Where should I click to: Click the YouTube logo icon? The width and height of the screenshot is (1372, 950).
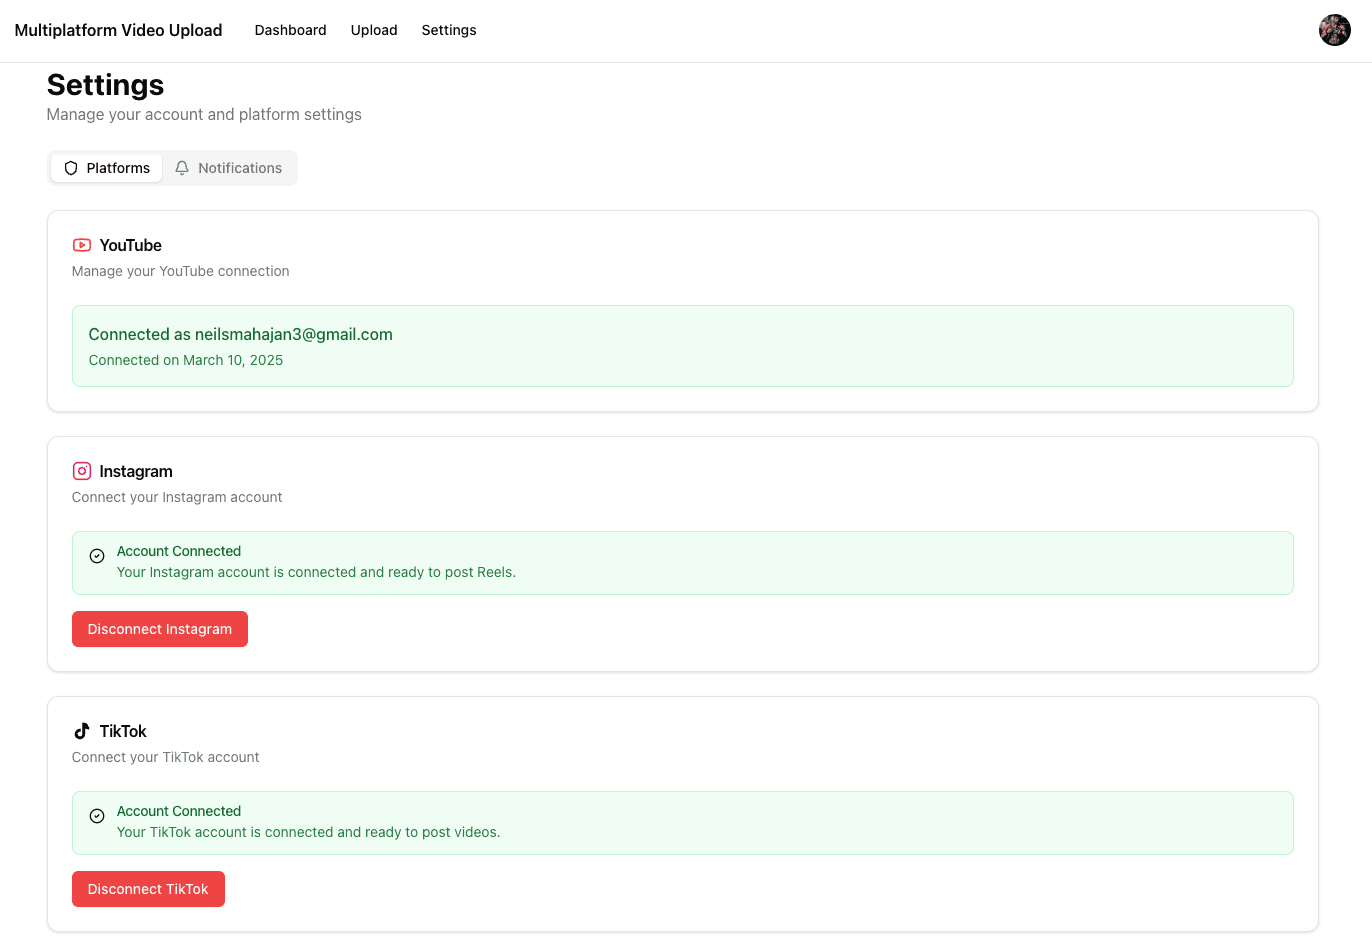point(82,245)
